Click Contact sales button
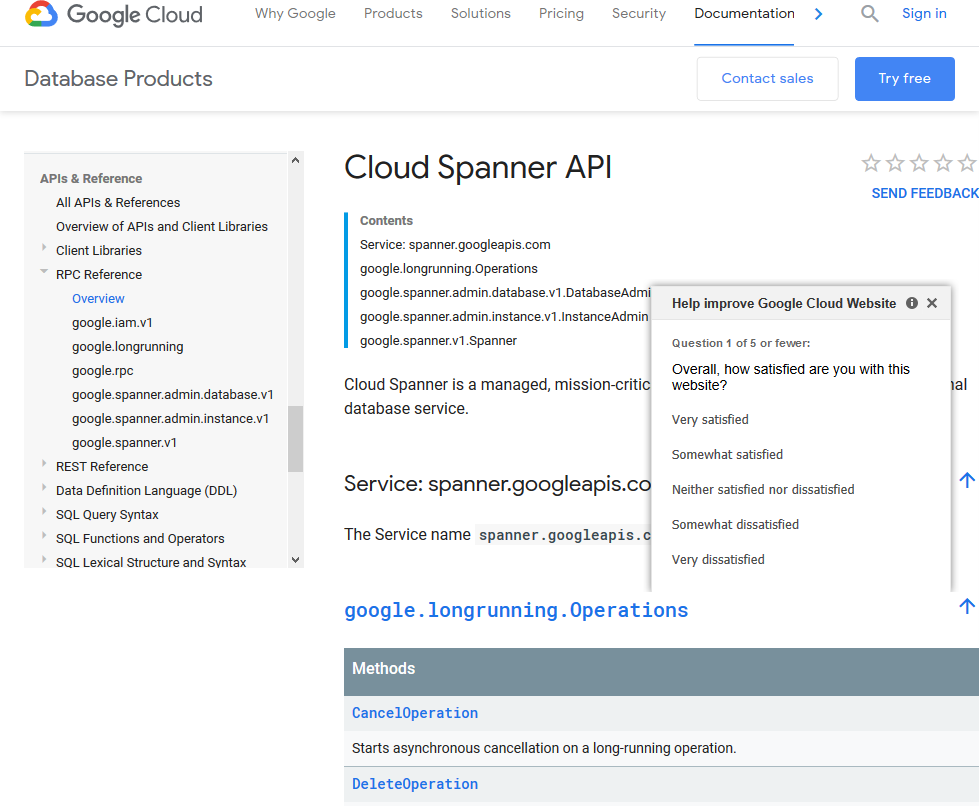979x806 pixels. click(767, 79)
